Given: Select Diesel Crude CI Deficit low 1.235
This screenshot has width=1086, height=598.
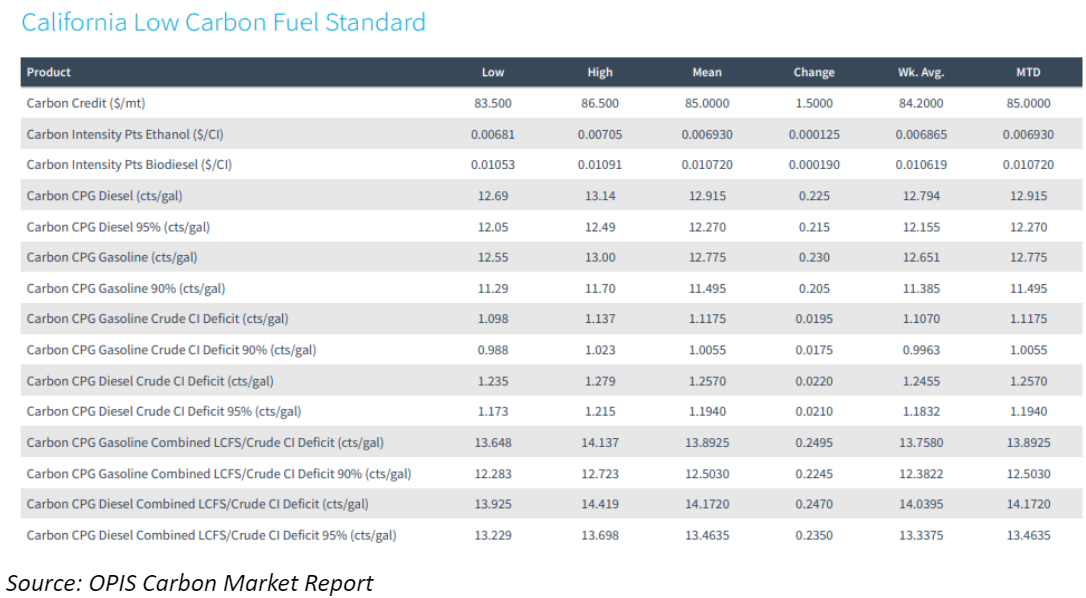Looking at the screenshot, I should (492, 381).
